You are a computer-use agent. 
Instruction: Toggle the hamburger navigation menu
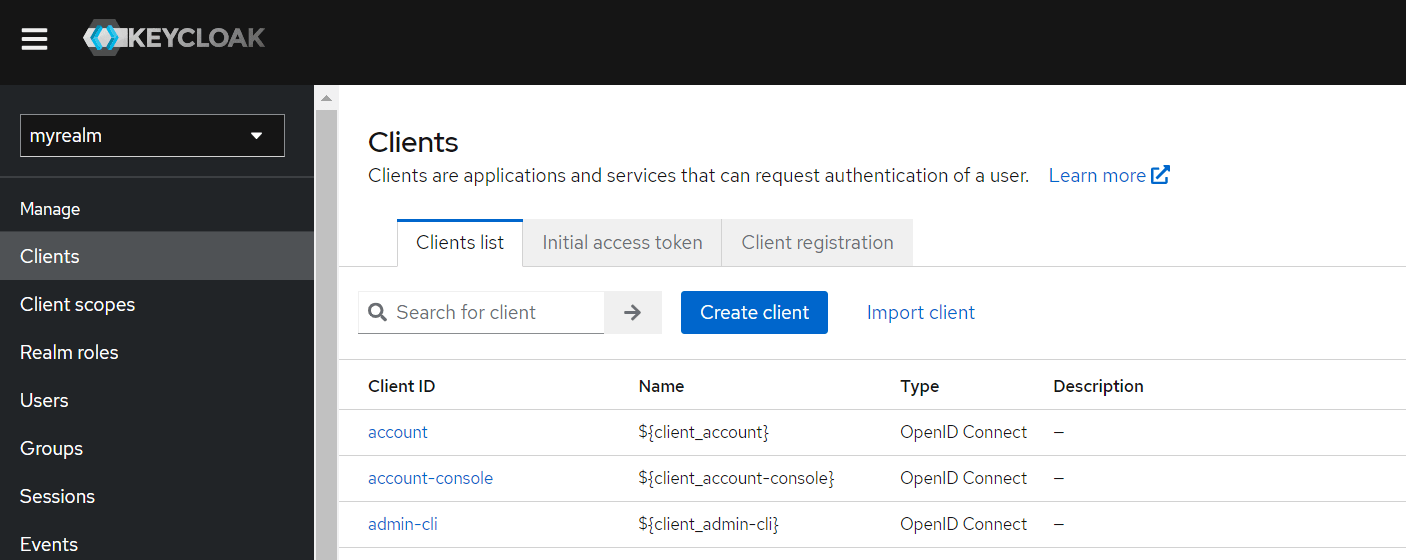(35, 39)
